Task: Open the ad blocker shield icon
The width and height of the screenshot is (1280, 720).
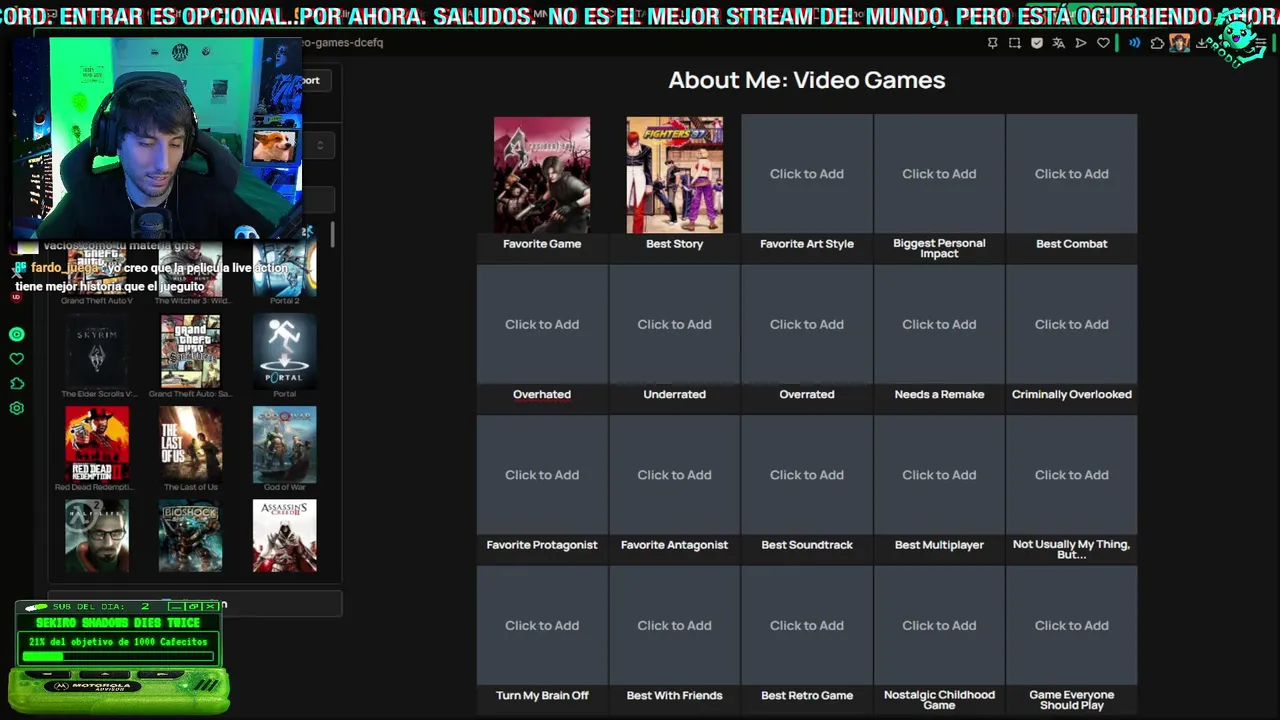Action: pyautogui.click(x=1037, y=43)
